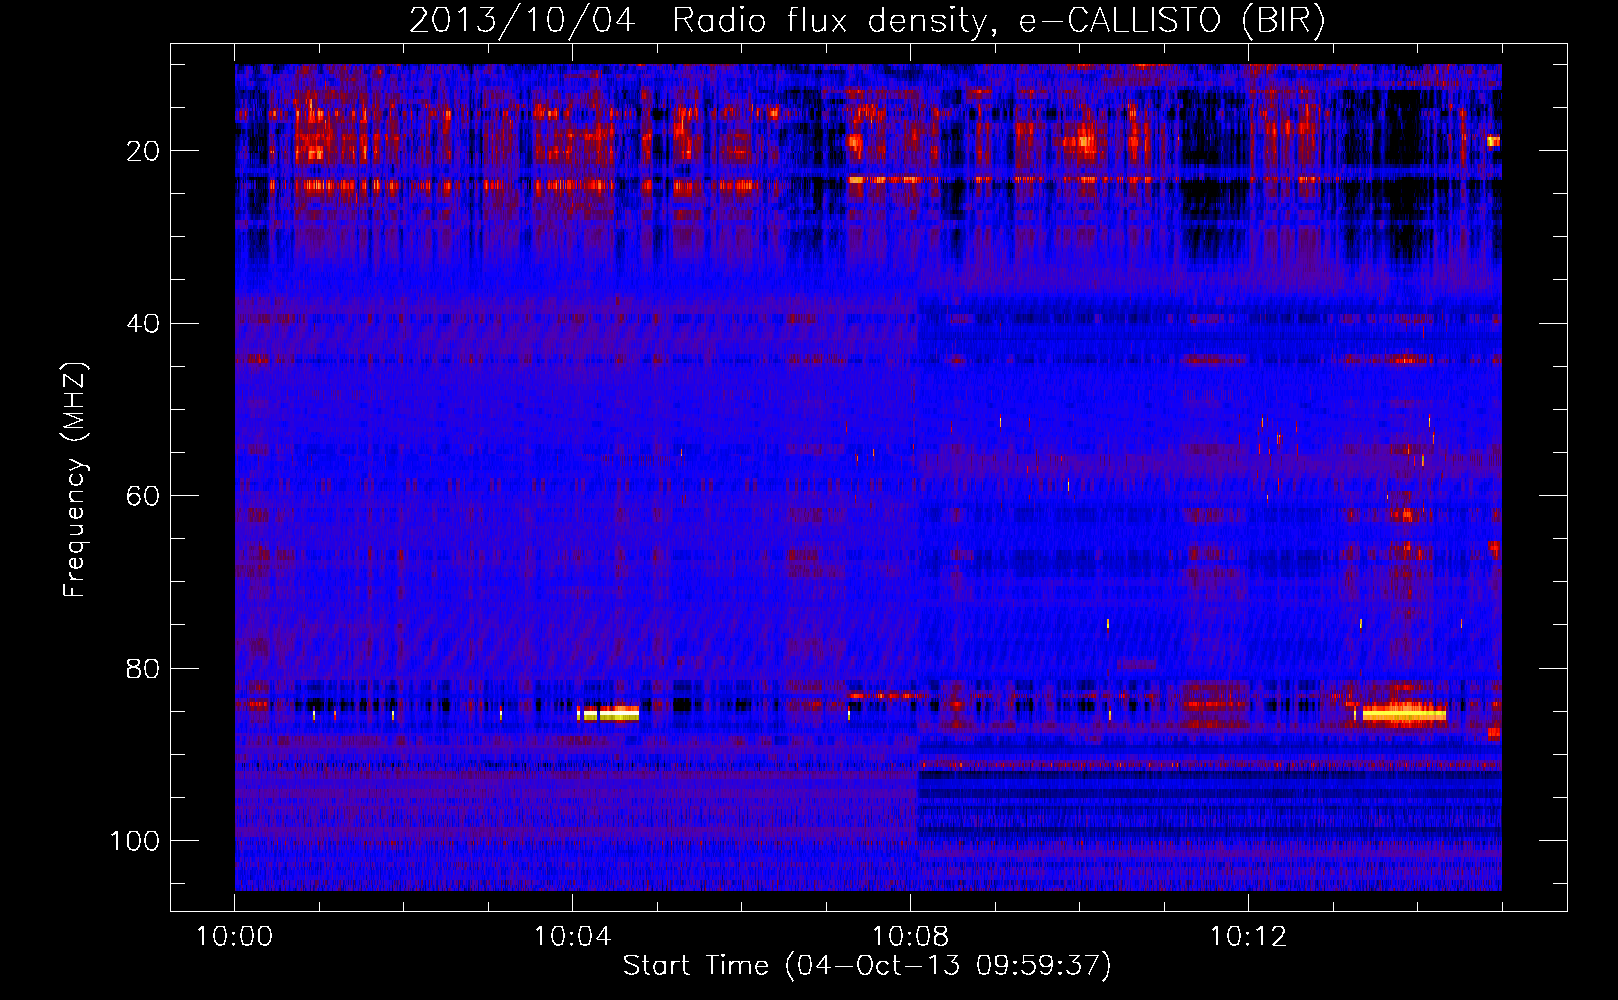Click the 'Frequency (MHZ)' y-axis label

[75, 479]
